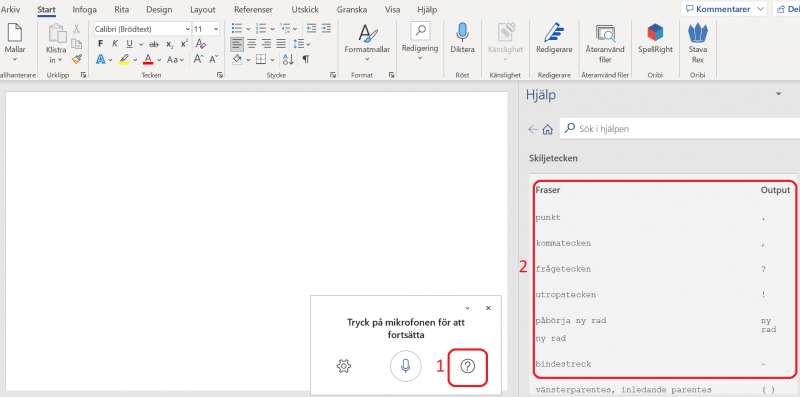Click the Kommentarer button

pos(723,9)
